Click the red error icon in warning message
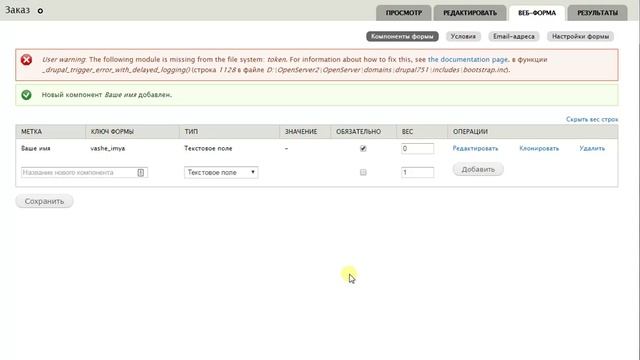Screen dimensions: 640x360 [27, 60]
